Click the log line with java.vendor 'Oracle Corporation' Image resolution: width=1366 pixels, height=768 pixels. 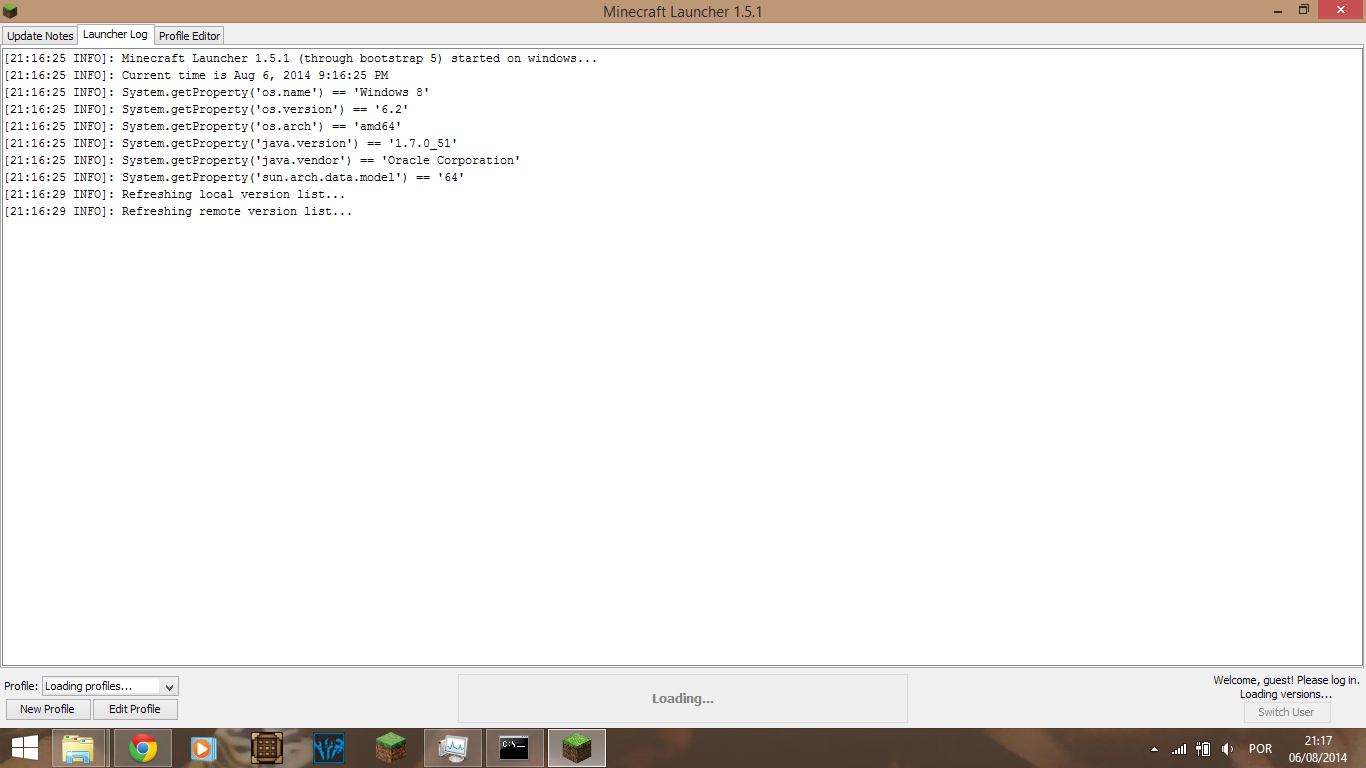(x=262, y=160)
